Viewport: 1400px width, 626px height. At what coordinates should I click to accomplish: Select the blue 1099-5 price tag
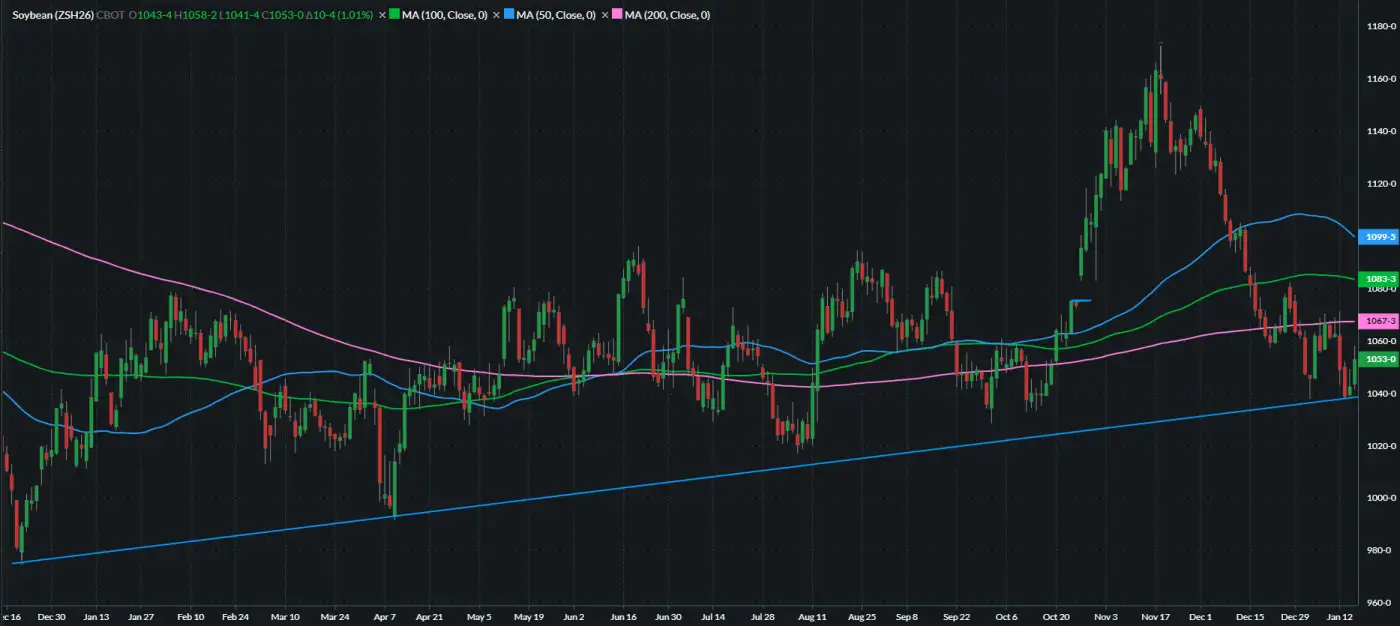pos(1379,237)
